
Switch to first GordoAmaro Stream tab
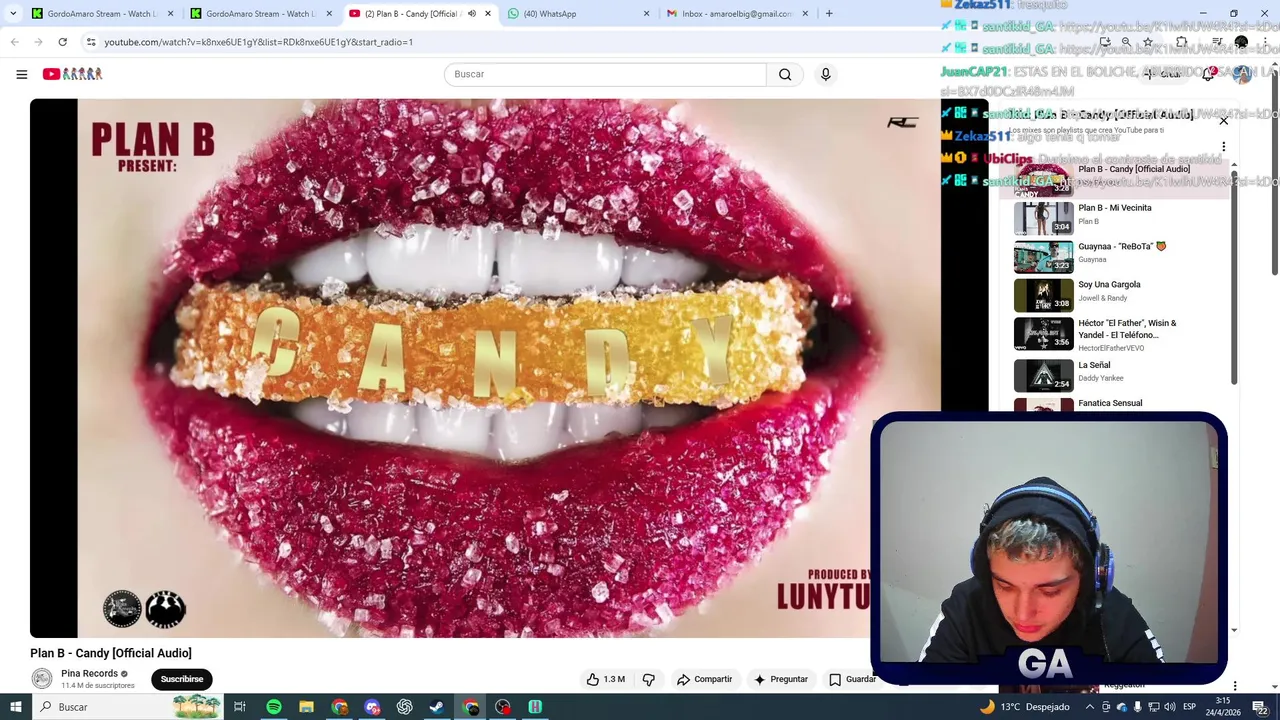point(101,14)
